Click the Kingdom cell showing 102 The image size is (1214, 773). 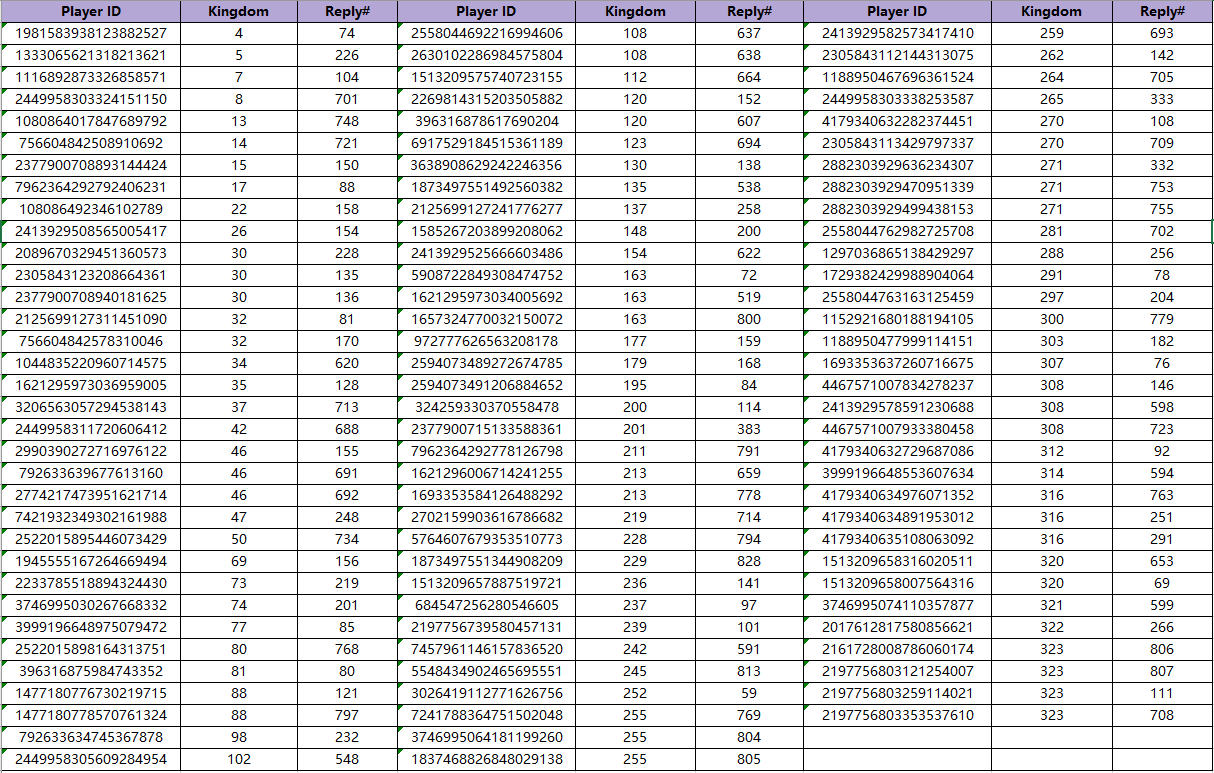(239, 760)
